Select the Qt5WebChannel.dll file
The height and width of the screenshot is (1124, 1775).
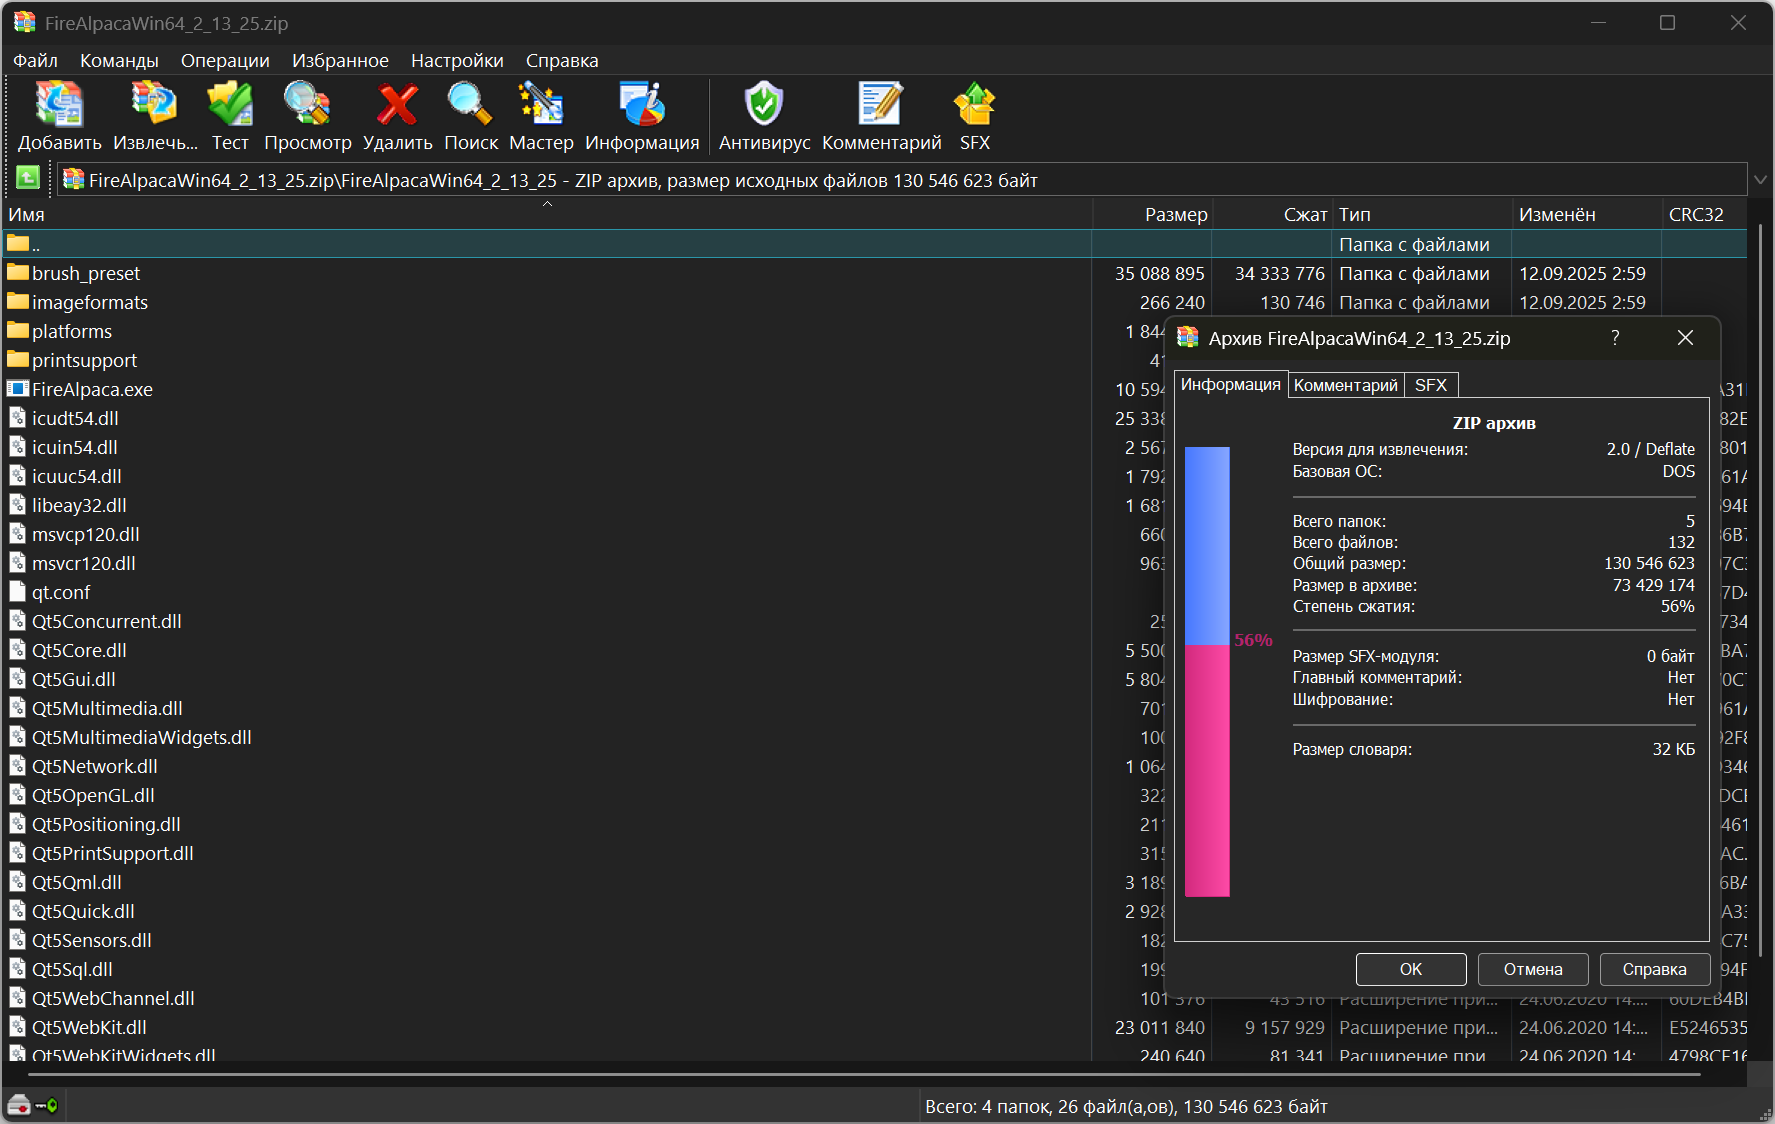click(x=102, y=998)
